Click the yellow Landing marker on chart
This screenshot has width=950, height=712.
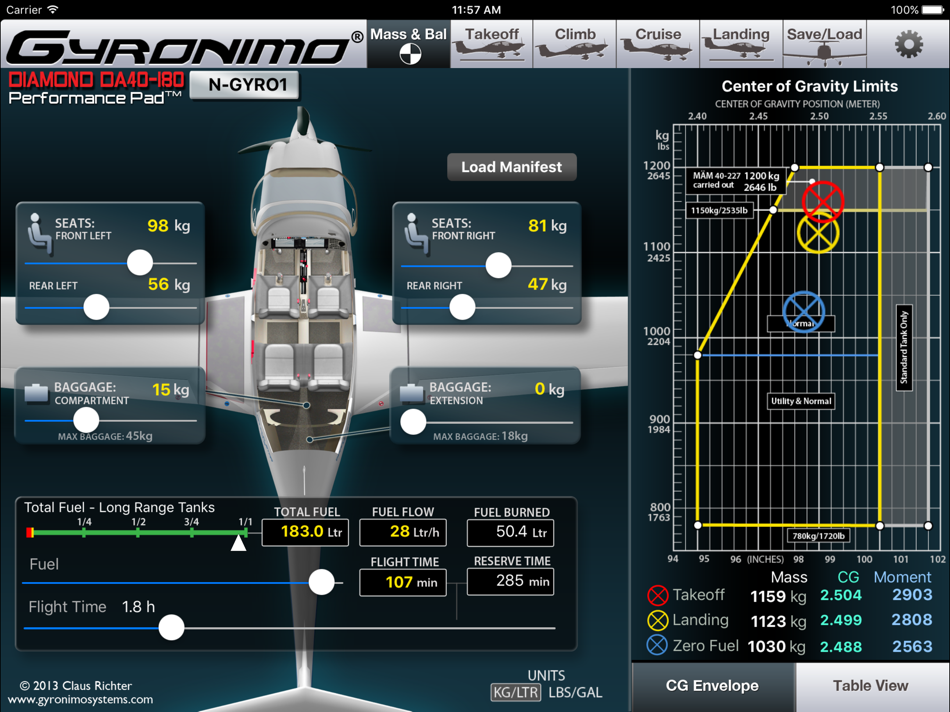pyautogui.click(x=818, y=233)
